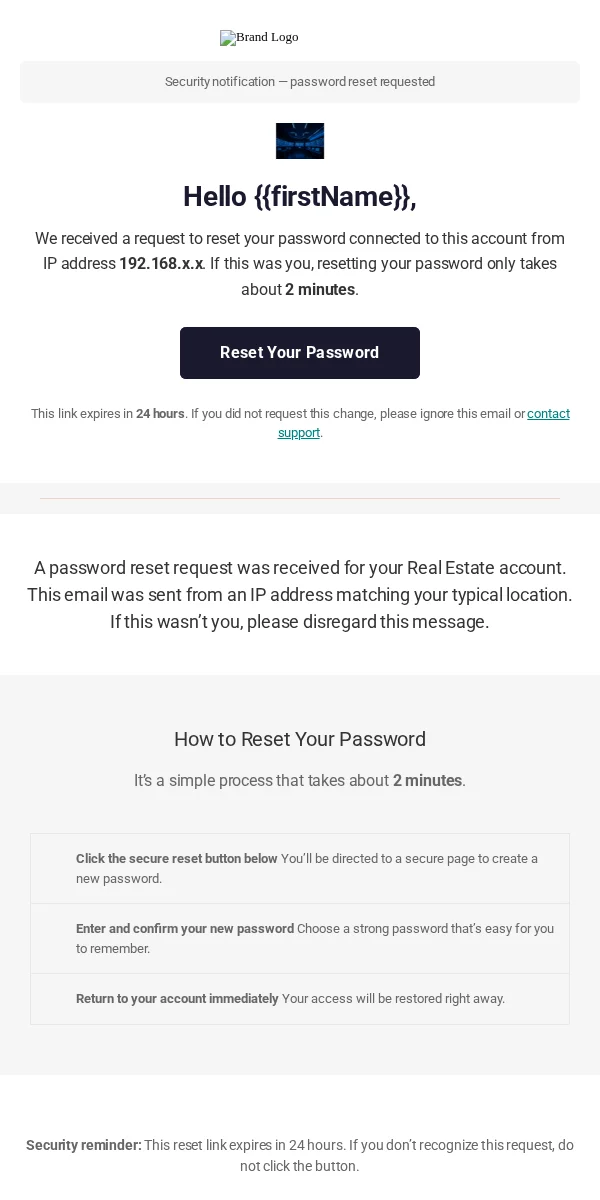Screen dimensions: 600x1200
Task: Click the Real Estate account paragraph
Action: pyautogui.click(x=300, y=595)
